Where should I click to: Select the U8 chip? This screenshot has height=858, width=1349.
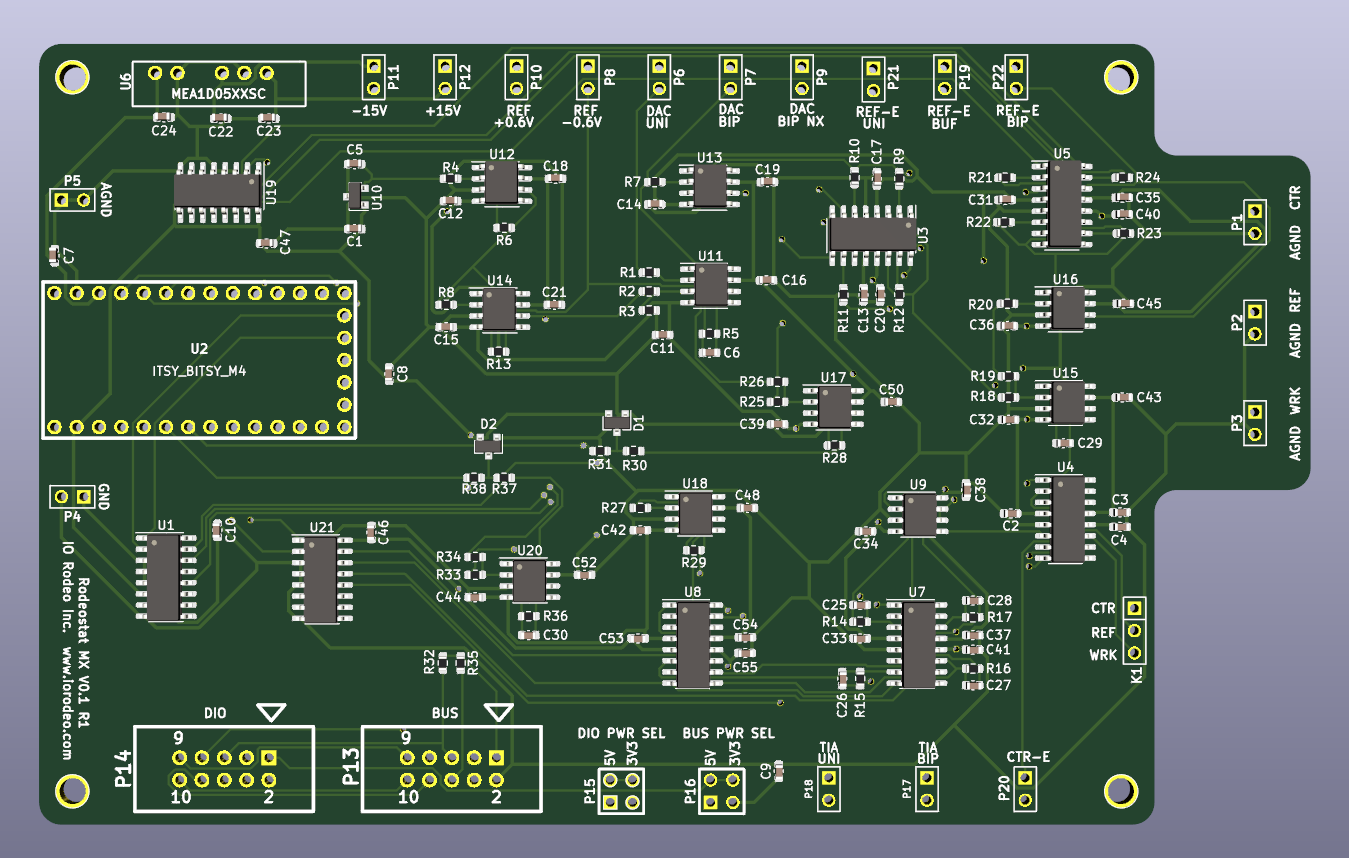[693, 644]
